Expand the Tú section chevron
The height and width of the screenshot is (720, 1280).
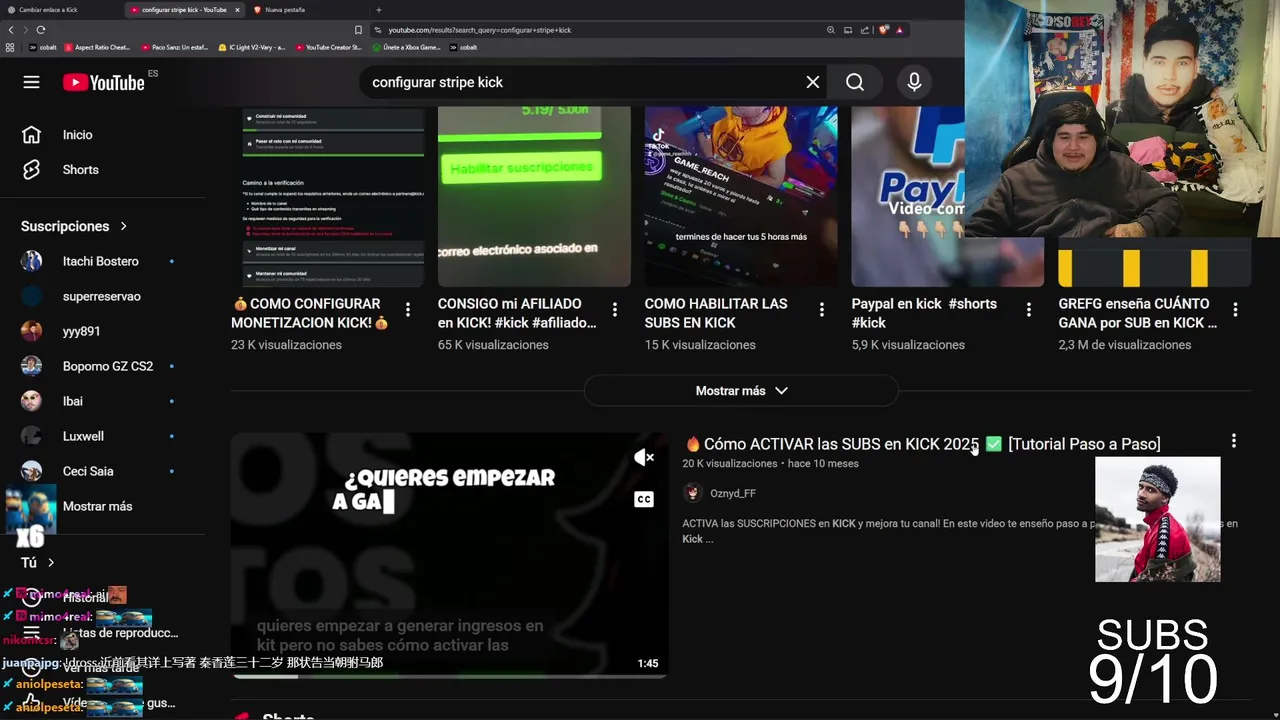coord(50,563)
